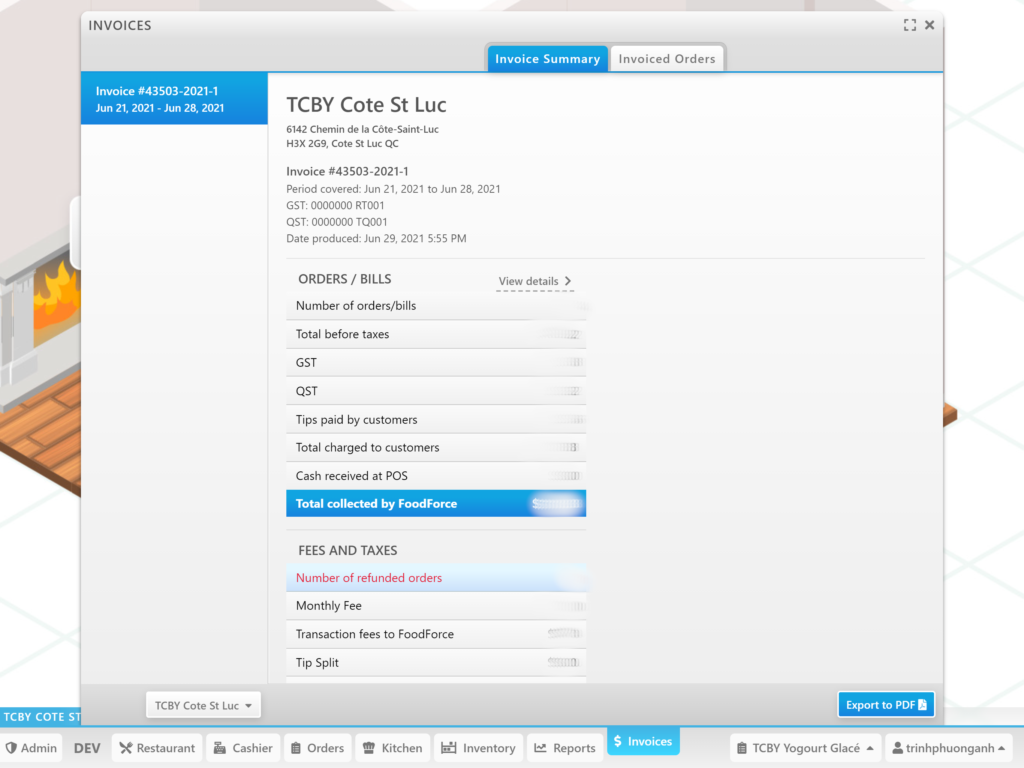Open the Reports chart section
The height and width of the screenshot is (768, 1024).
click(x=565, y=747)
